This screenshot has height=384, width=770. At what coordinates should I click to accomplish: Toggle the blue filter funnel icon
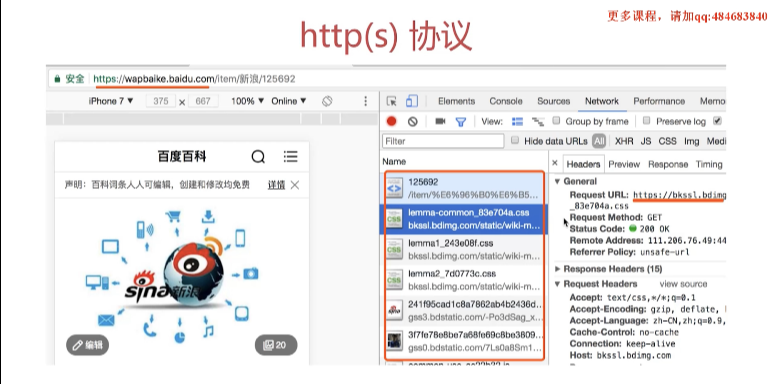tap(461, 122)
